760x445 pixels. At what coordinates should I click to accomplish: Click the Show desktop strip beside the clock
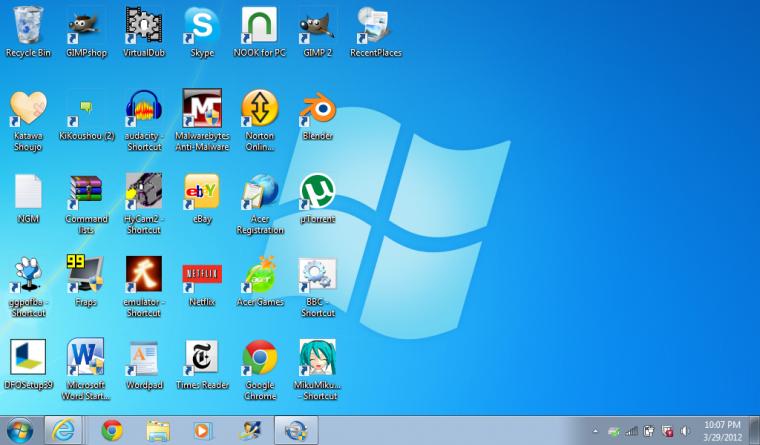(x=754, y=430)
